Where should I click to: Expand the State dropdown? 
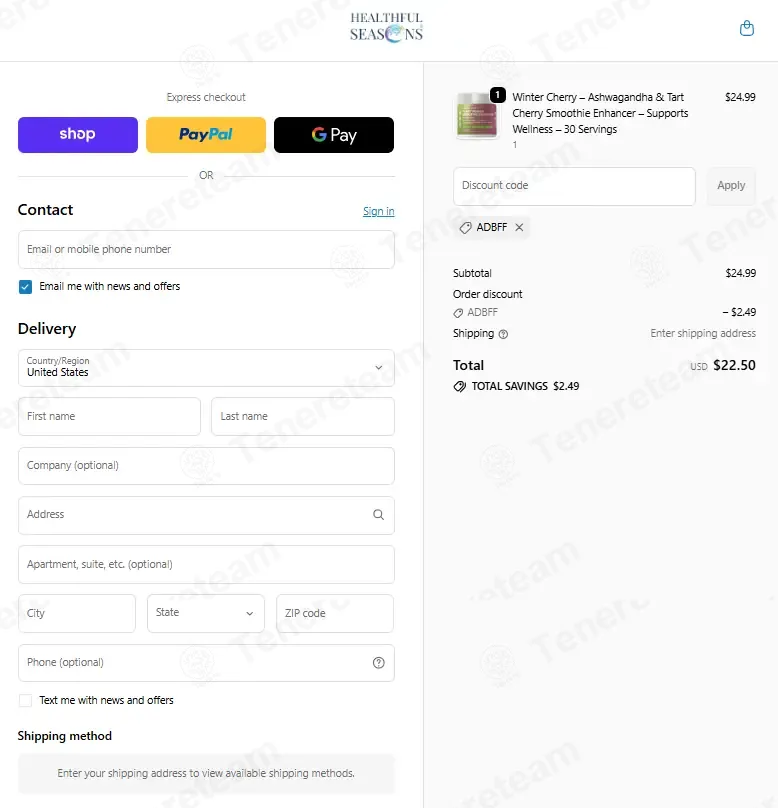click(206, 613)
